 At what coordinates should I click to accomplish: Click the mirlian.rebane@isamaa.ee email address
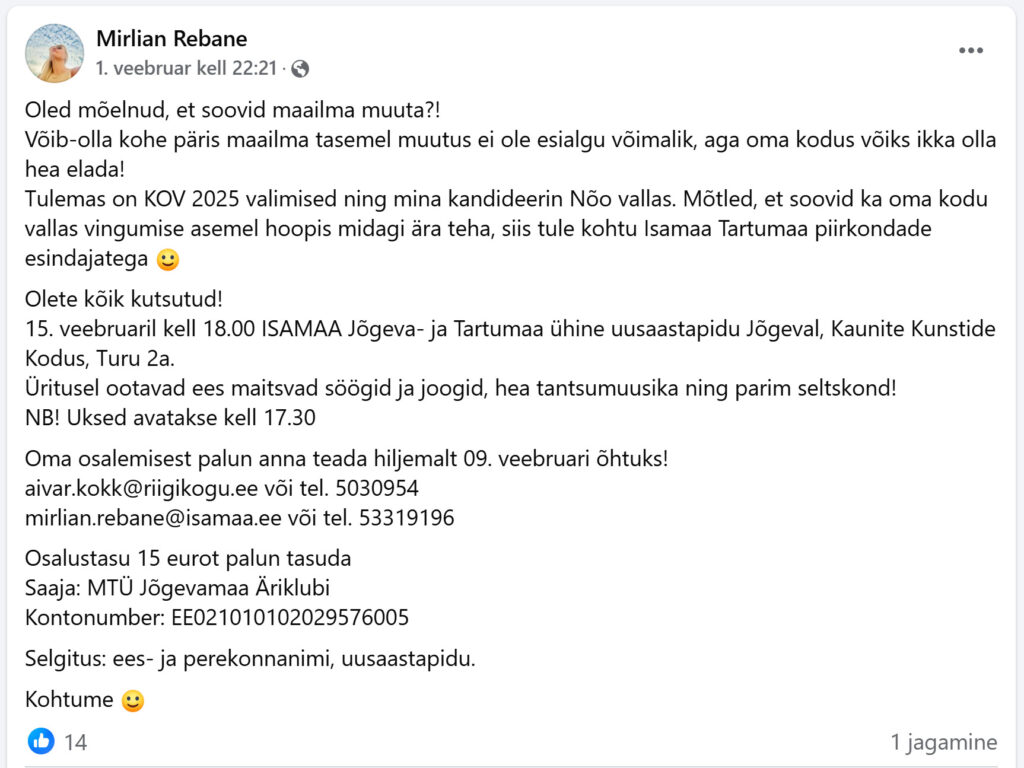coord(153,518)
